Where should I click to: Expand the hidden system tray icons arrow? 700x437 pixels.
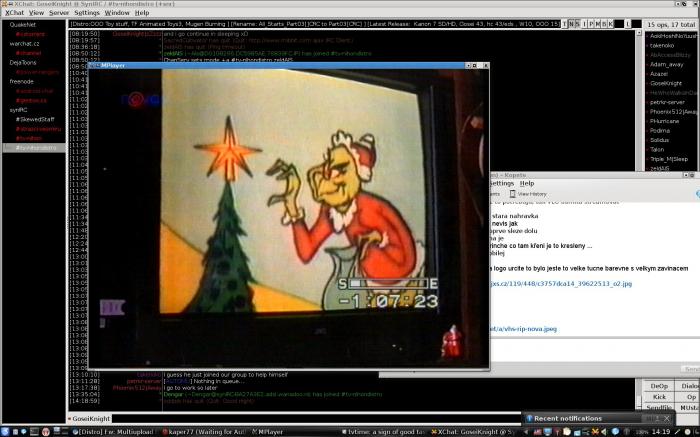[x=526, y=432]
